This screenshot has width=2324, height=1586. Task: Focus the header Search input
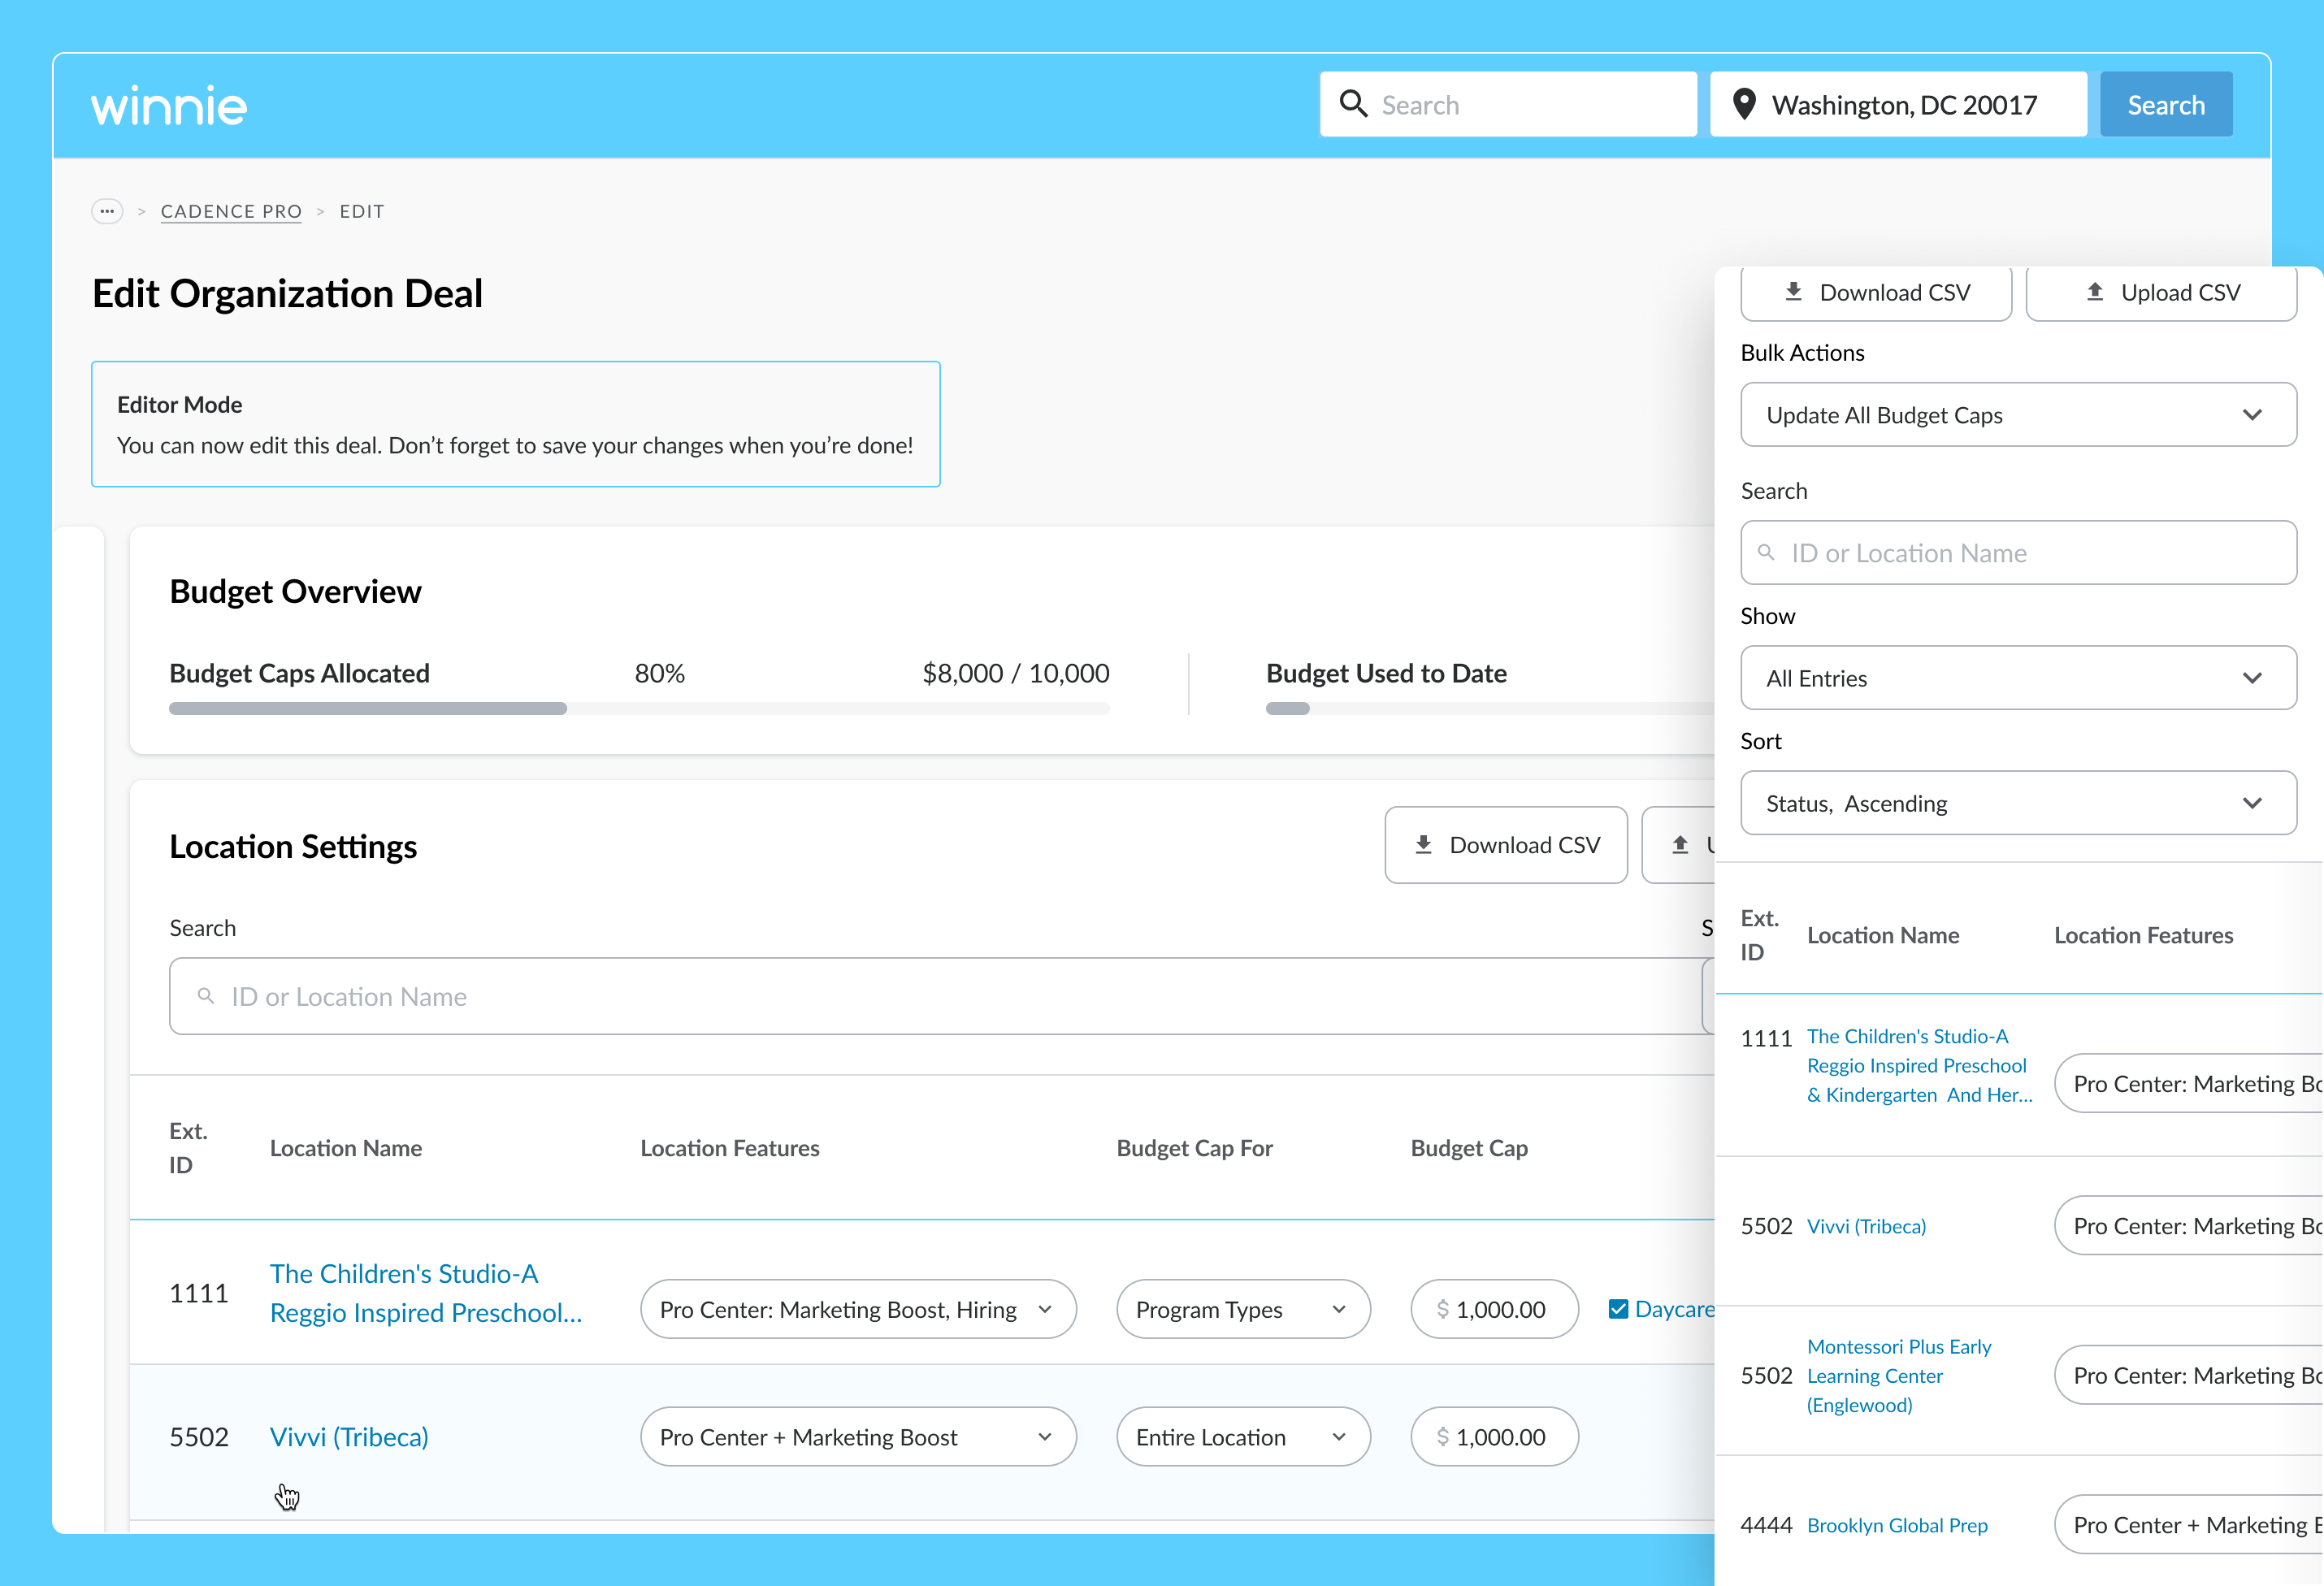[1508, 104]
